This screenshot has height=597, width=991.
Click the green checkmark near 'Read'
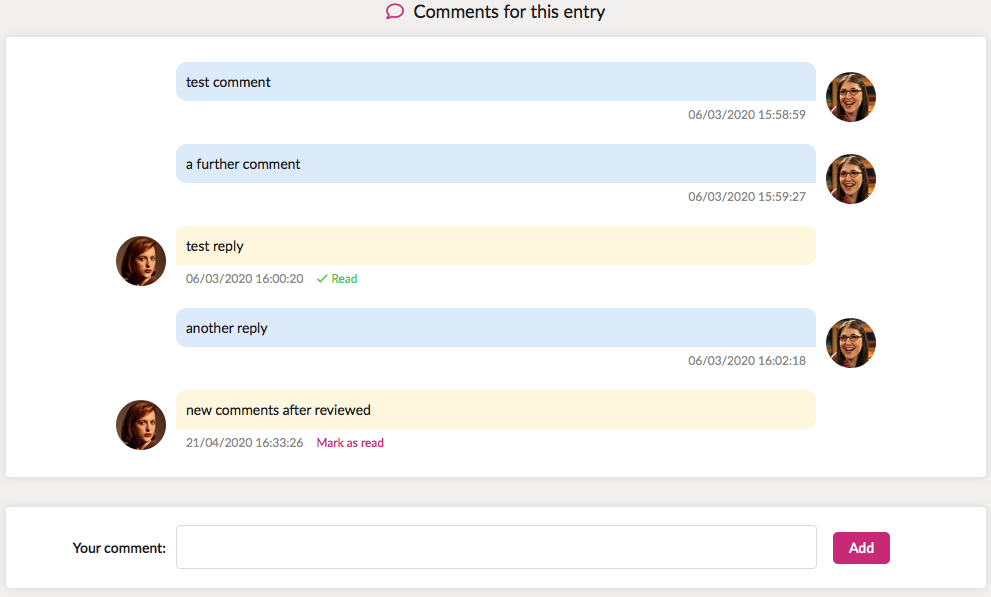pos(320,278)
